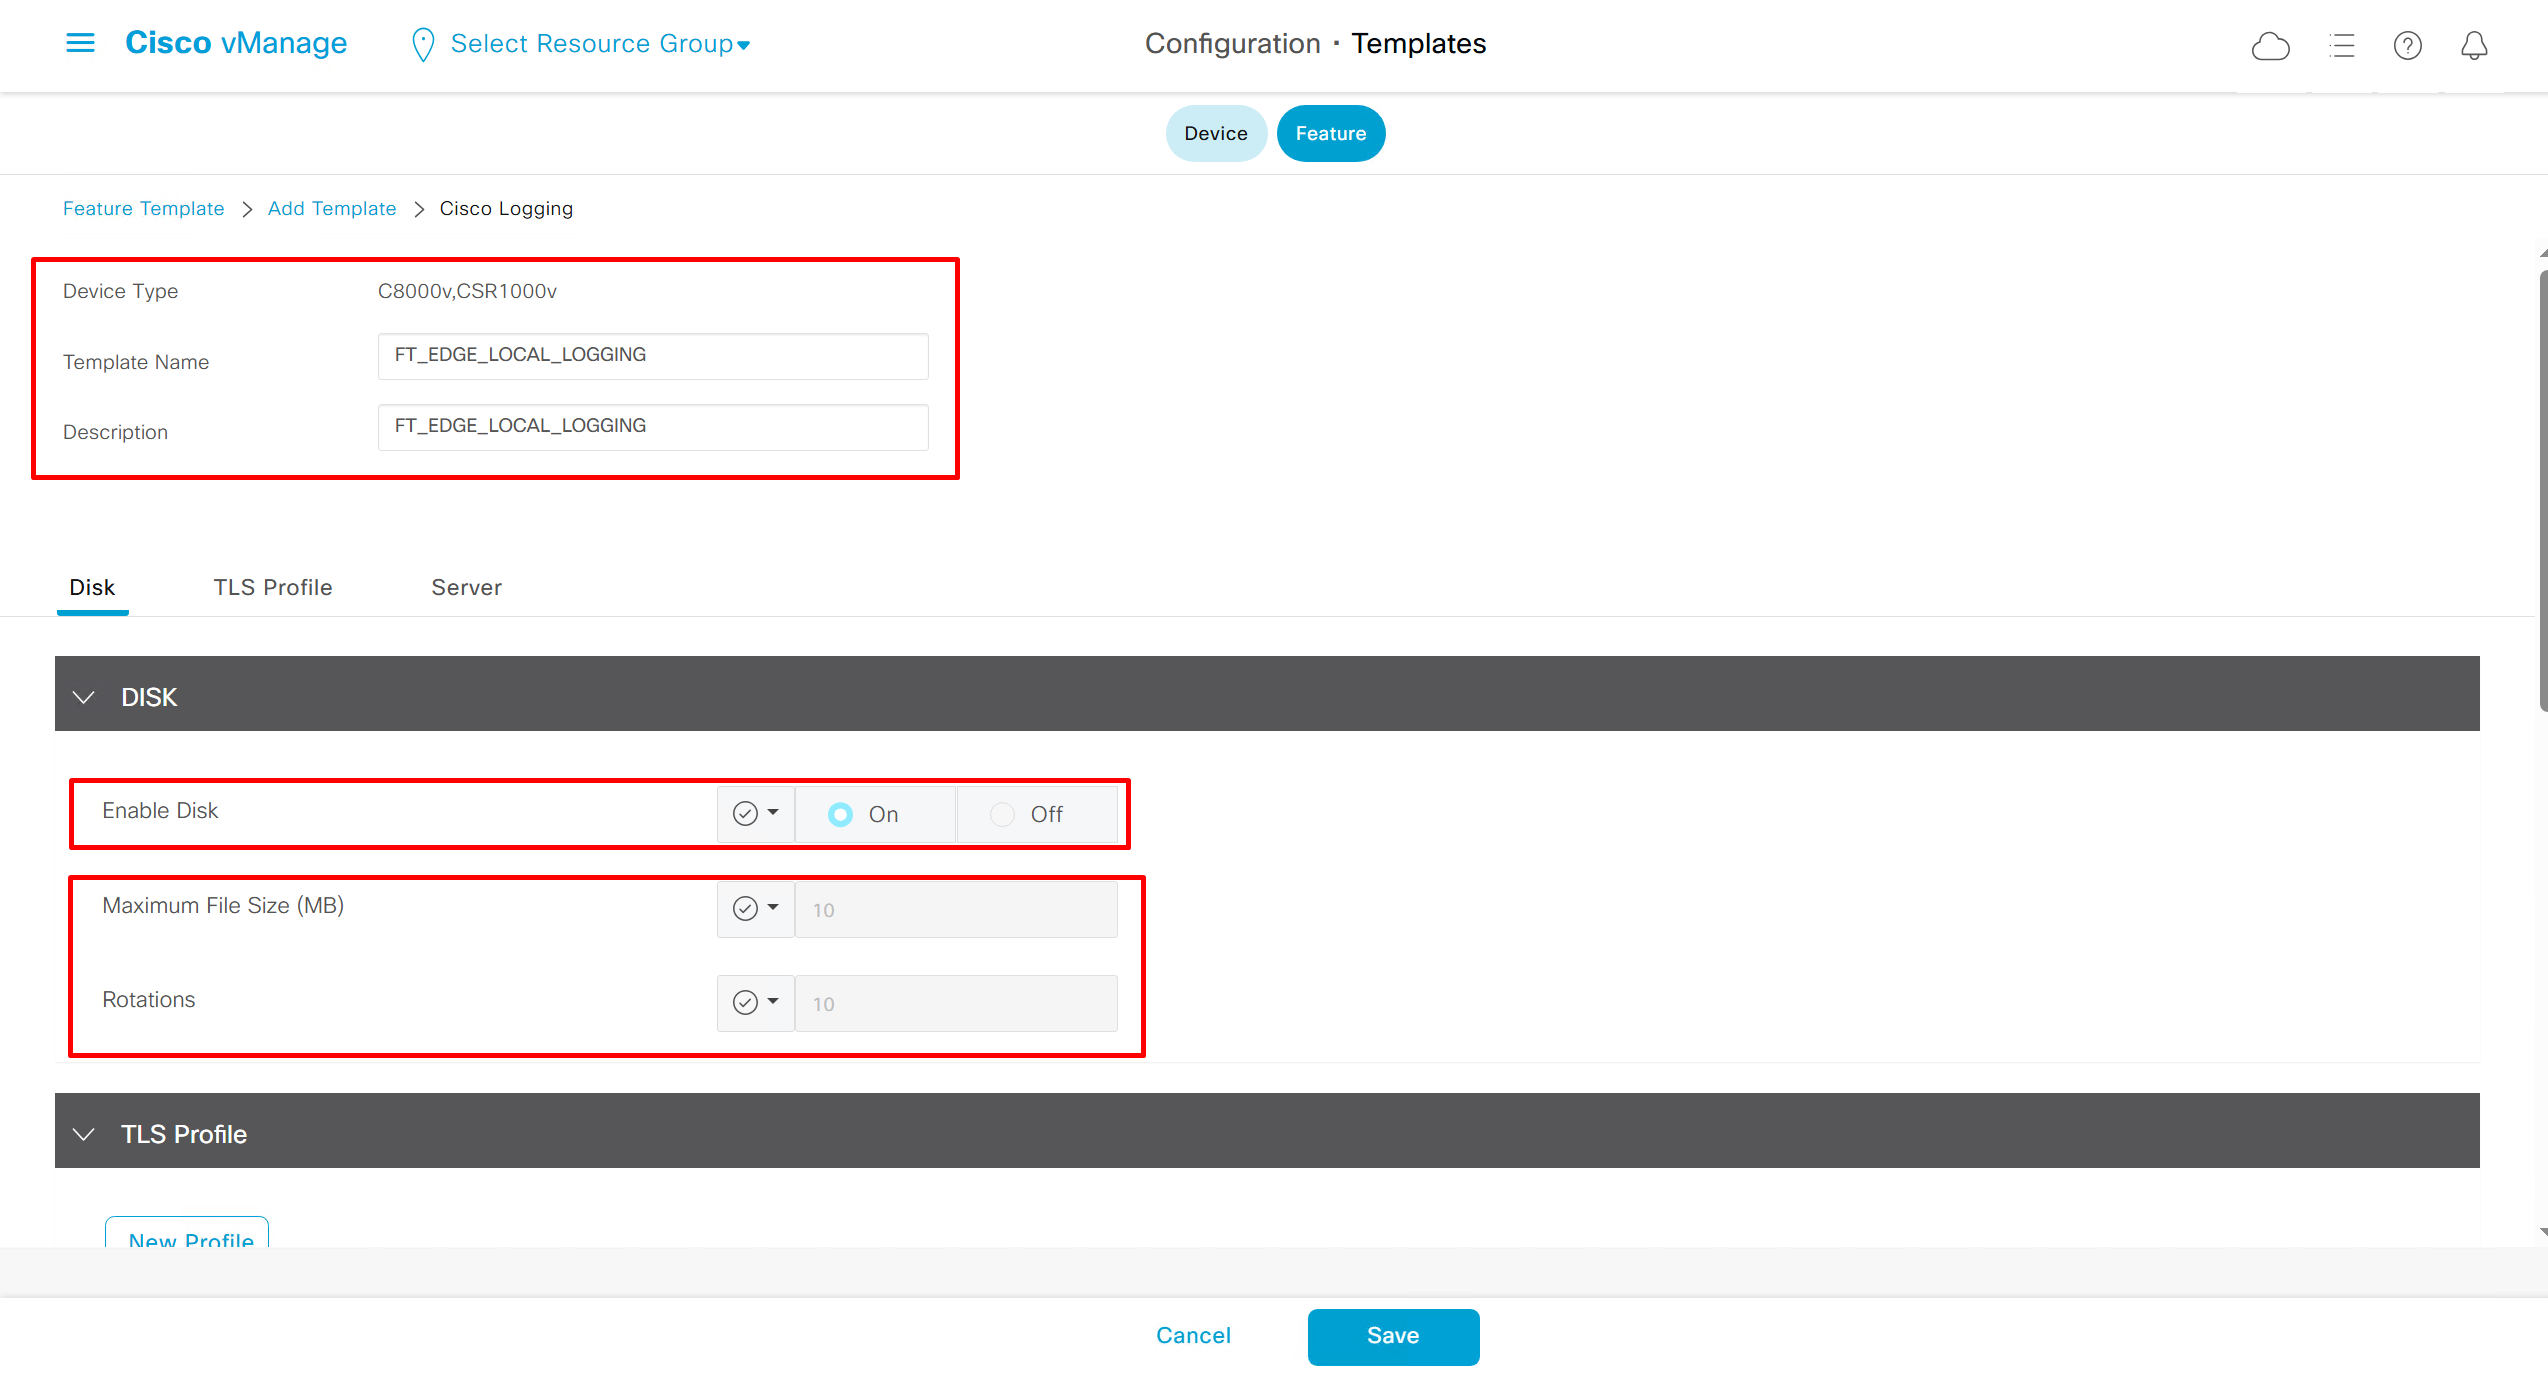The image size is (2548, 1374).
Task: Click the resource group location pin icon
Action: point(423,44)
